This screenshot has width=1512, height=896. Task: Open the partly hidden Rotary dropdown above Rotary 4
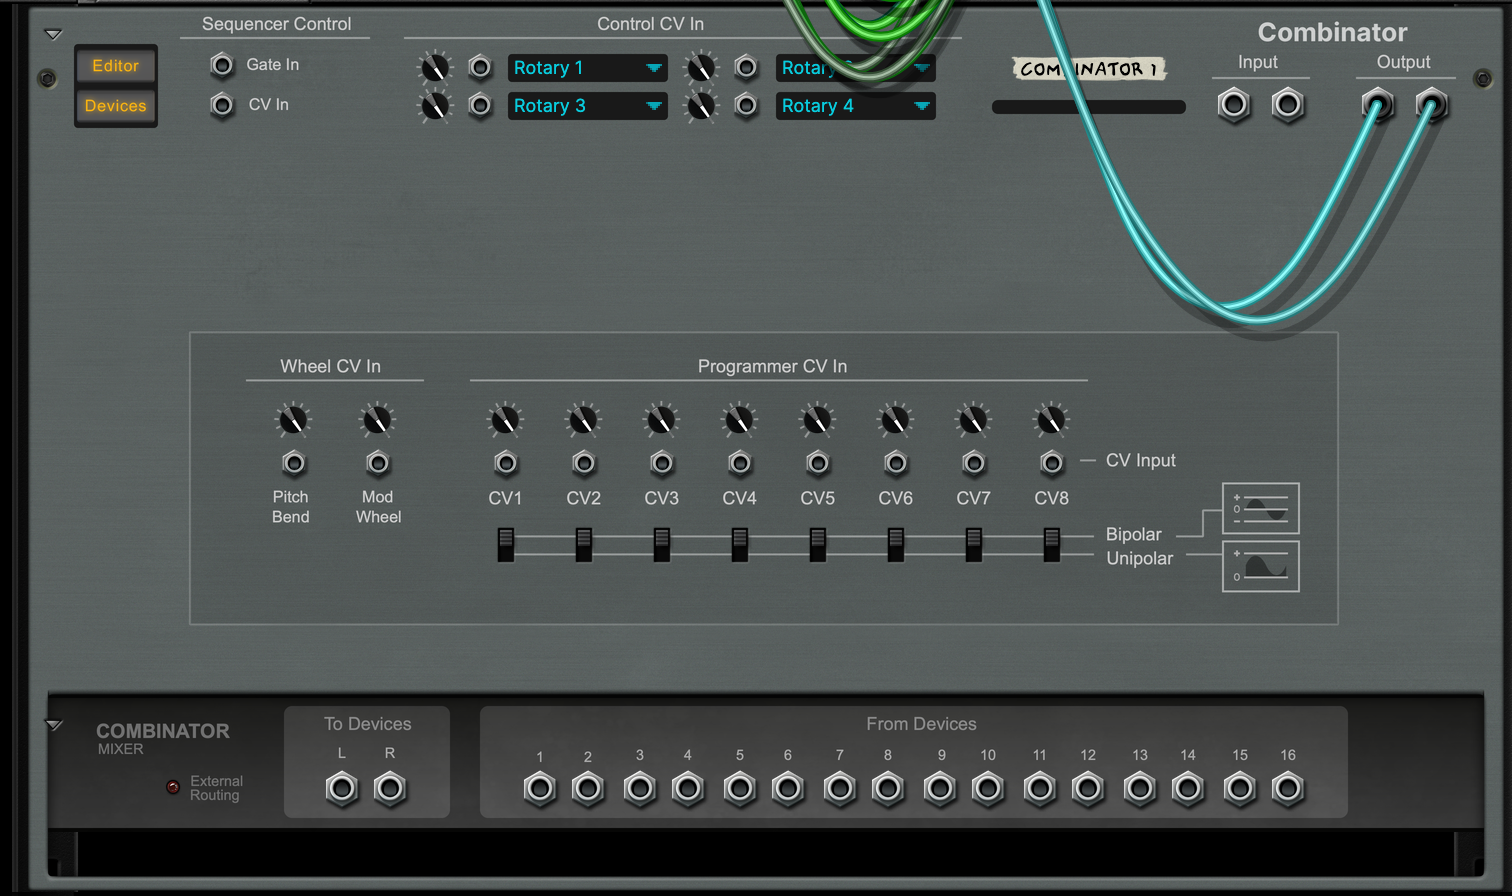[855, 68]
